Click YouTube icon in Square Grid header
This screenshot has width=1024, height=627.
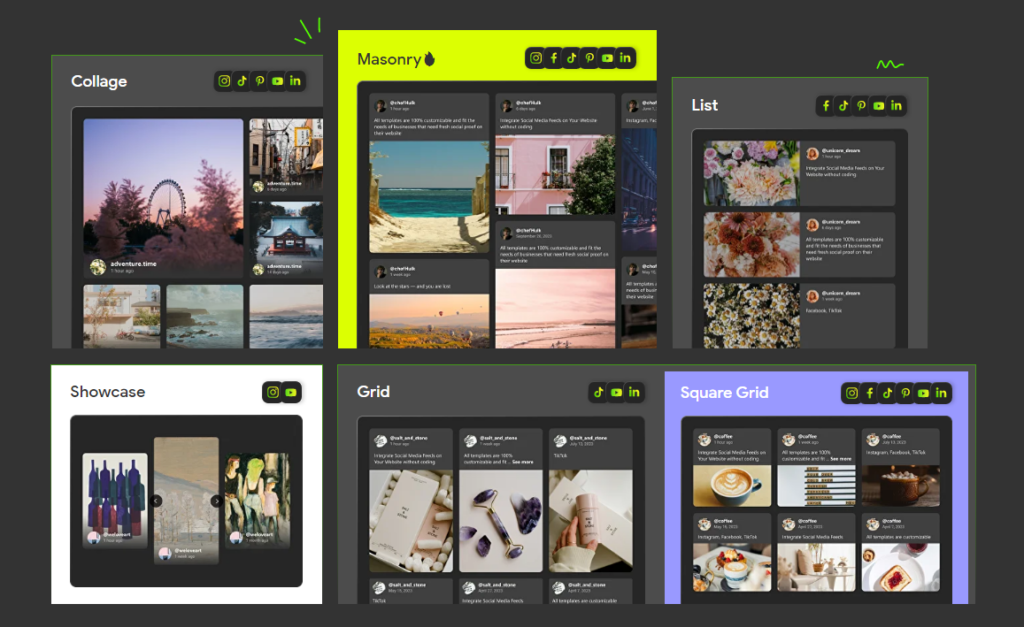923,393
